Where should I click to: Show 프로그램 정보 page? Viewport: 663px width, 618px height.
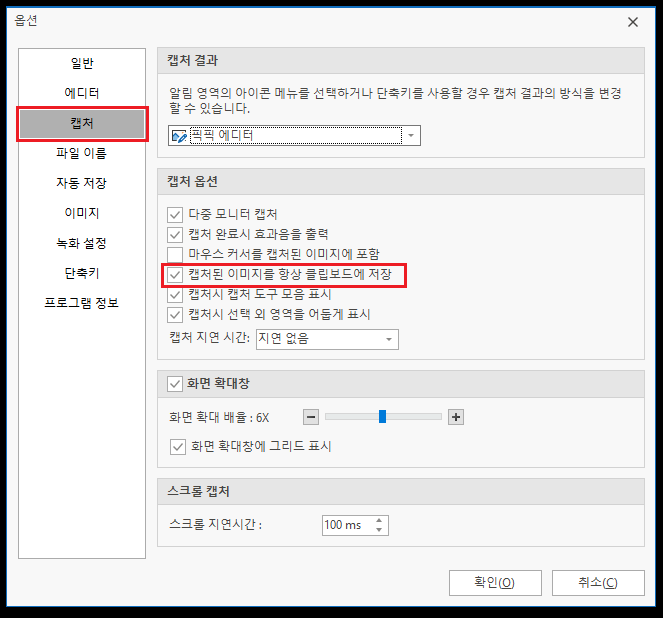(x=82, y=303)
